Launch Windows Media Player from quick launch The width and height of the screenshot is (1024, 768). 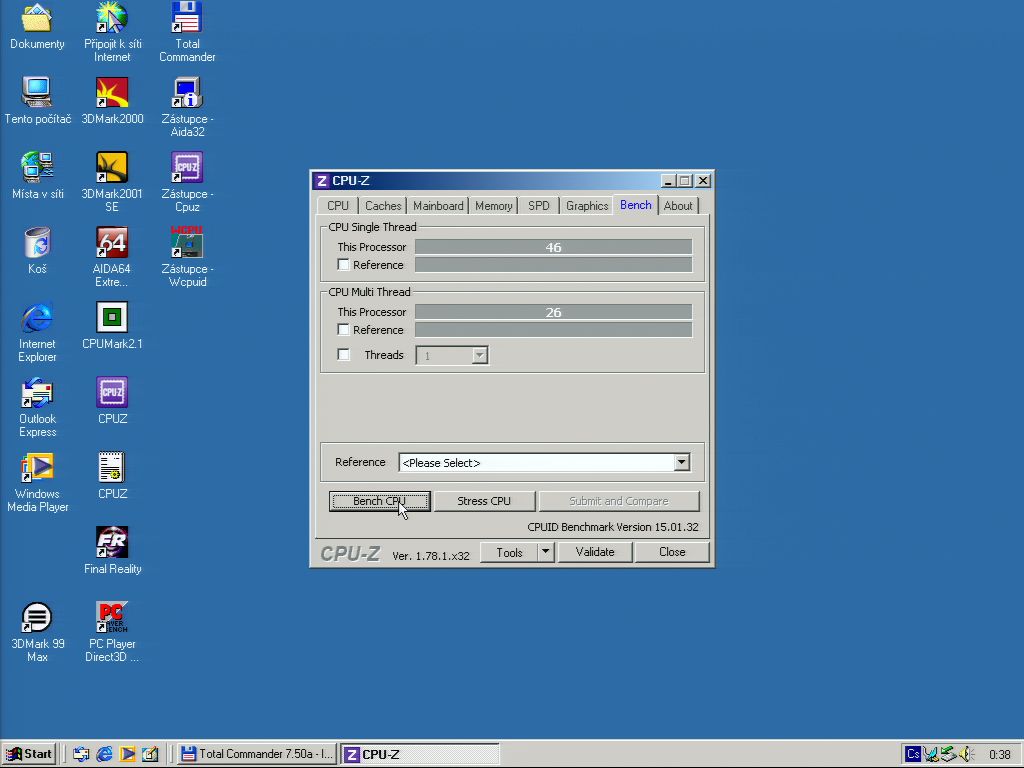(x=127, y=754)
